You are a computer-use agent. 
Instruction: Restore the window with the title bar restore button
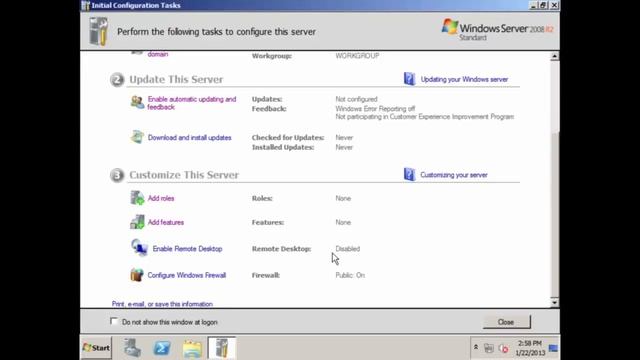coord(543,5)
